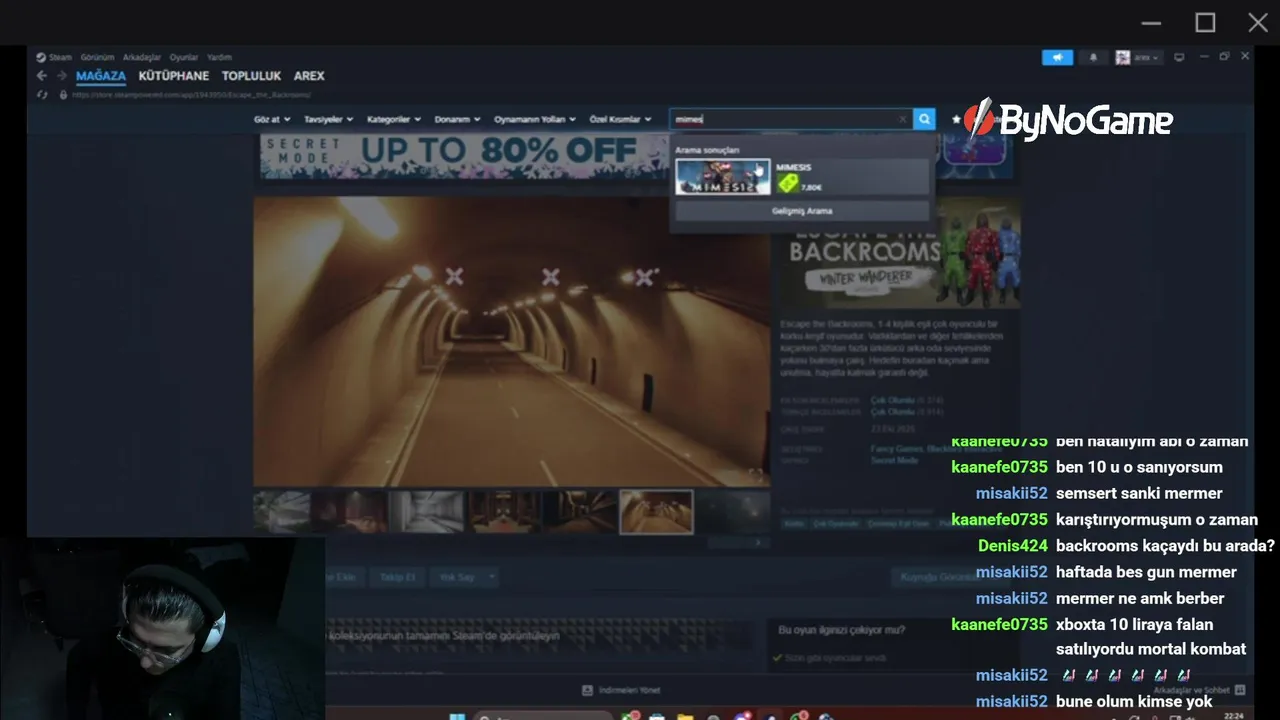Image resolution: width=1280 pixels, height=720 pixels.
Task: Expand the Tavsiyeler menu
Action: 329,119
